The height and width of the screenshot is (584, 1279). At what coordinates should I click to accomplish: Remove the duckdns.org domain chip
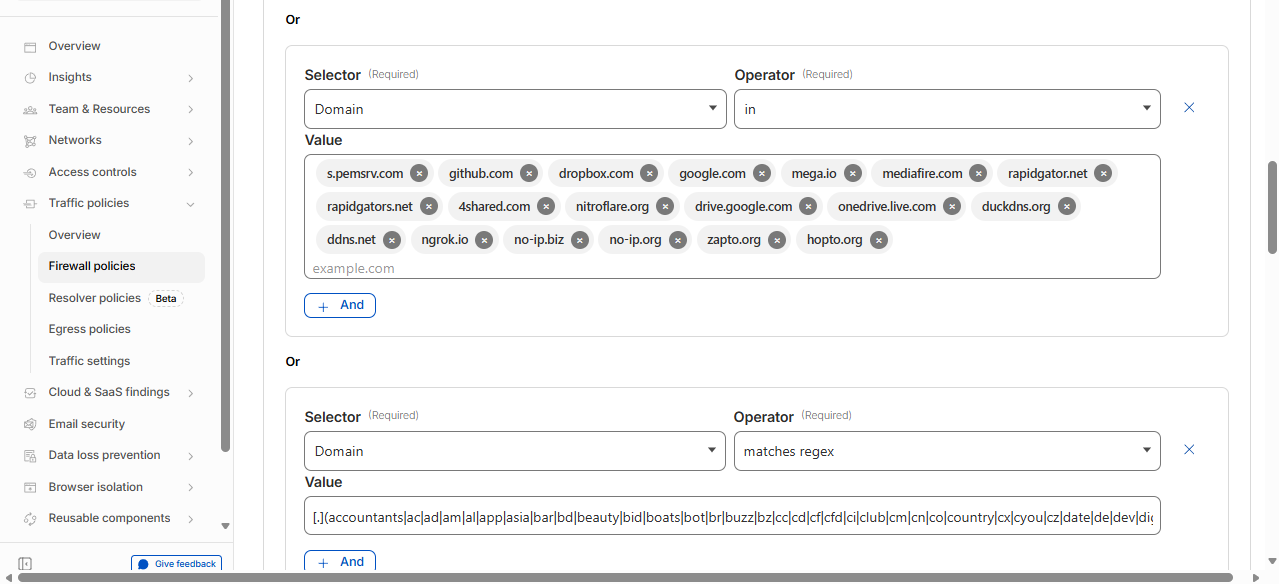pos(1066,207)
